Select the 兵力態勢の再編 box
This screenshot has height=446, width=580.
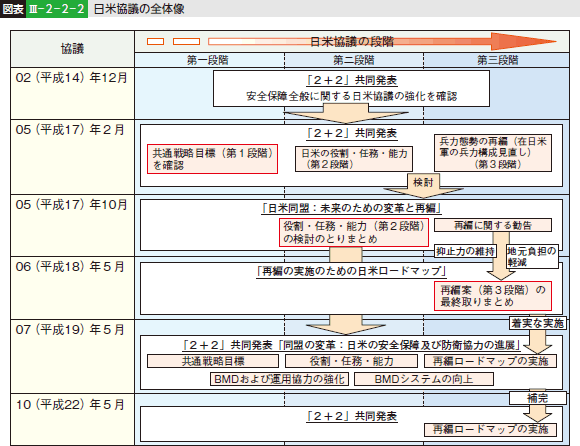coord(493,153)
